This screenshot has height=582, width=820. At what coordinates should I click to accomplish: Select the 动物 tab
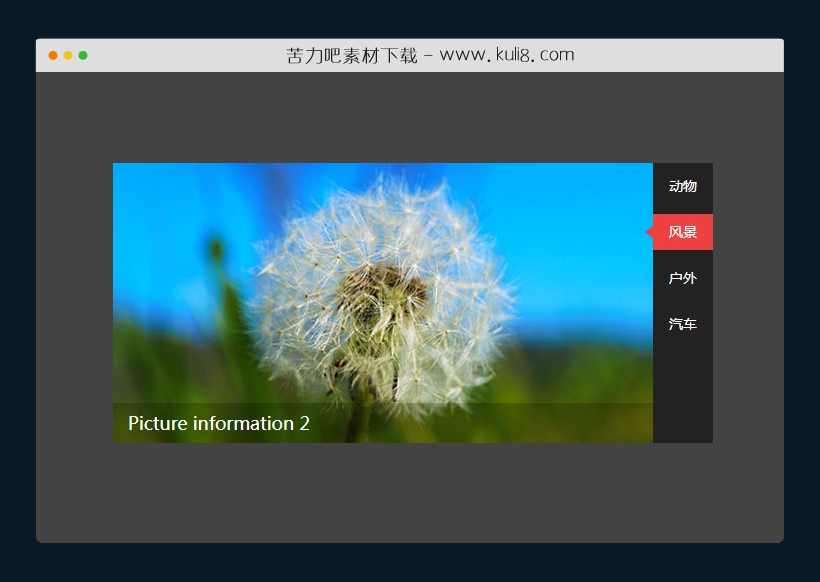pos(682,186)
